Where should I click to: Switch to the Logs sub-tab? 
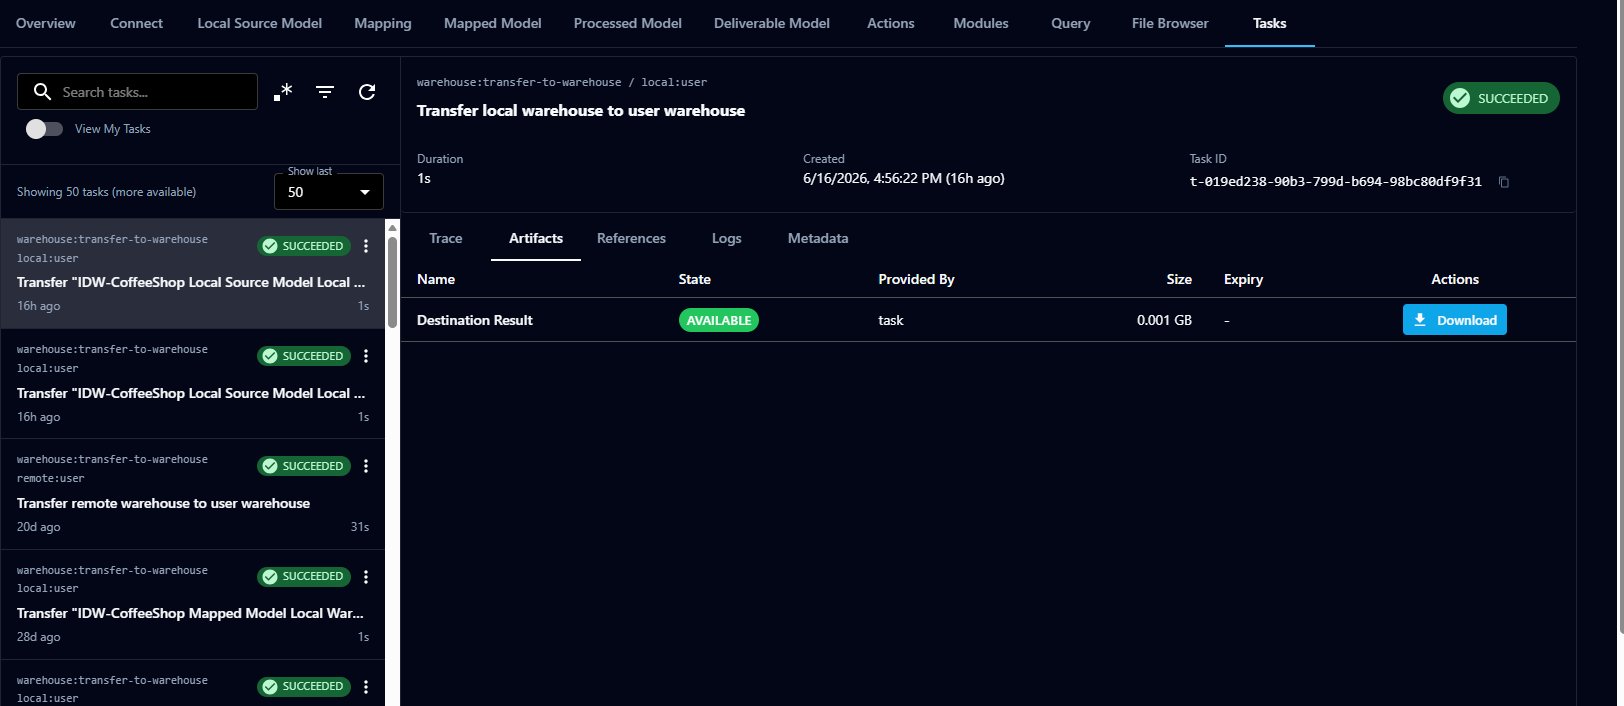(x=727, y=238)
